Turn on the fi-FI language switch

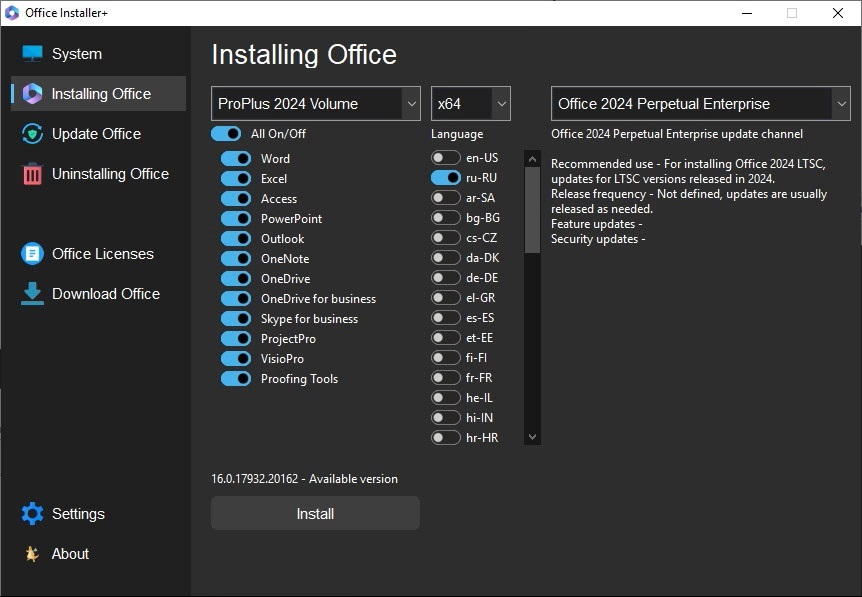tap(446, 357)
